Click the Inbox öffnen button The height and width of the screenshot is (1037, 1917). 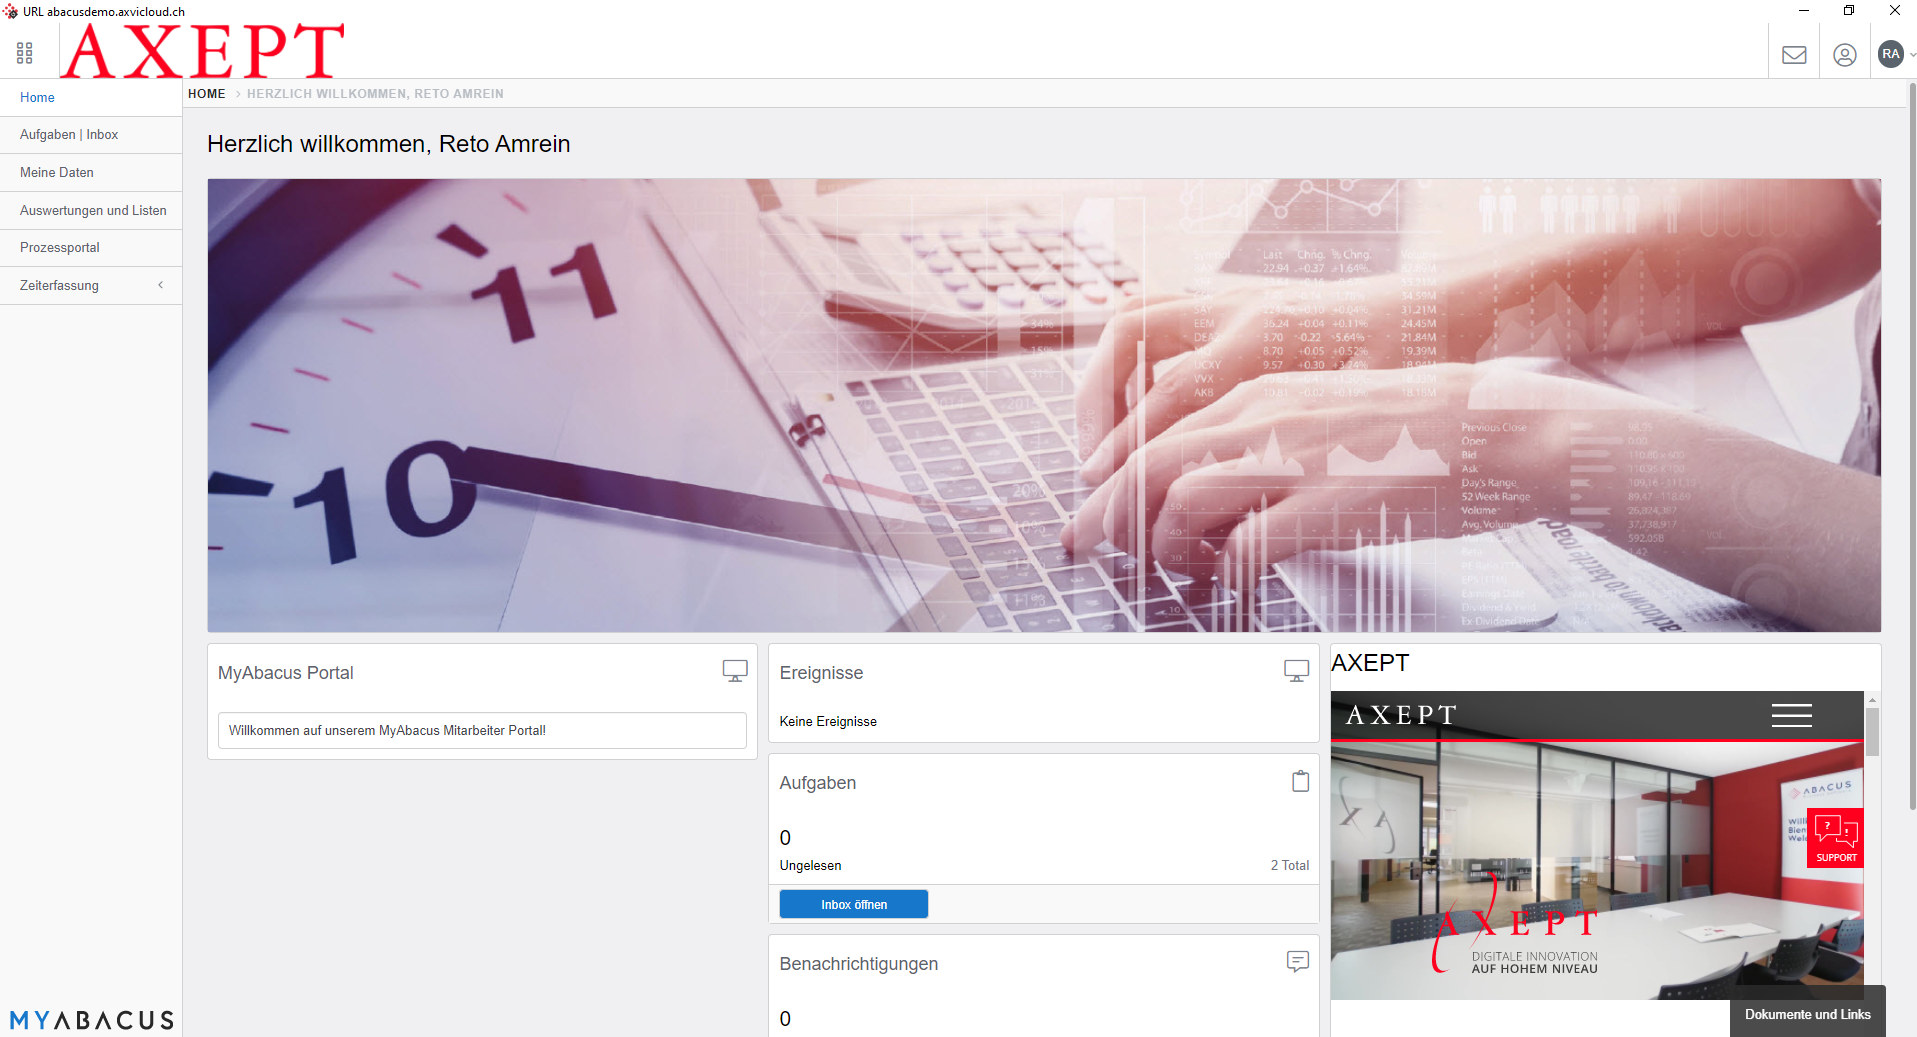pyautogui.click(x=854, y=904)
